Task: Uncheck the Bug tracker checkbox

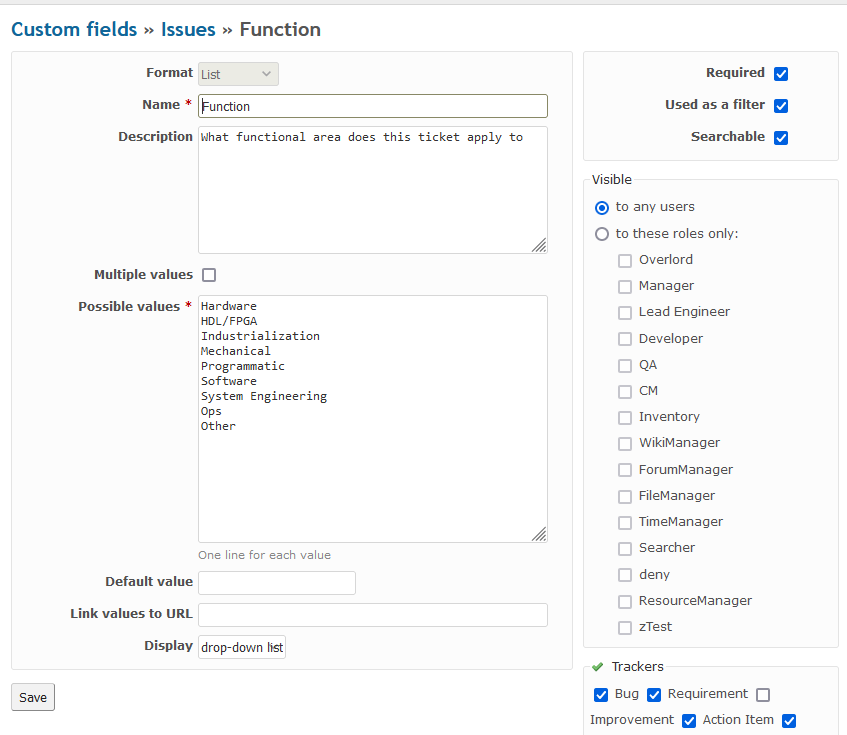Action: 601,694
